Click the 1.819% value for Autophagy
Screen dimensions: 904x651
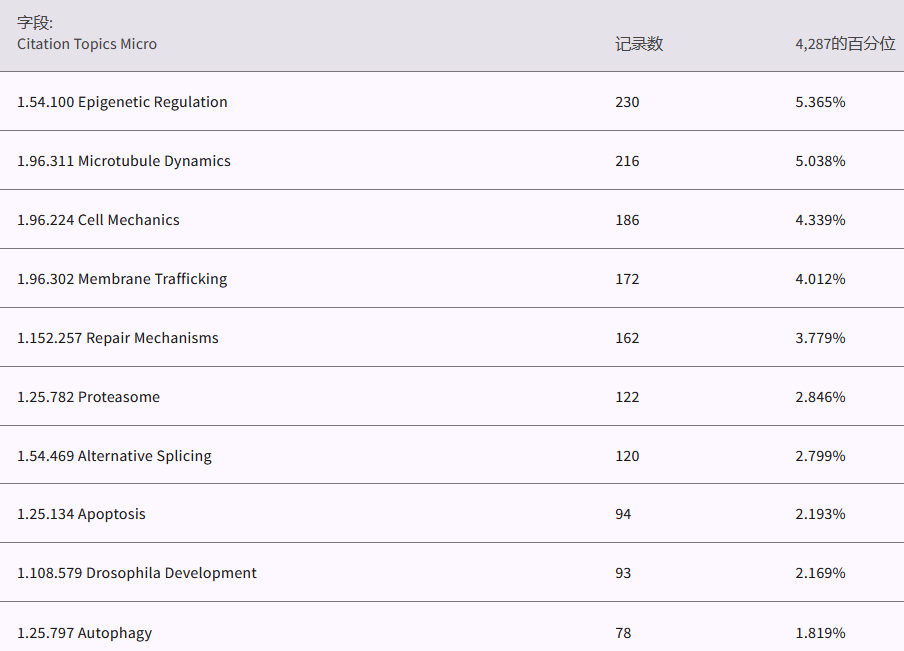pos(820,633)
